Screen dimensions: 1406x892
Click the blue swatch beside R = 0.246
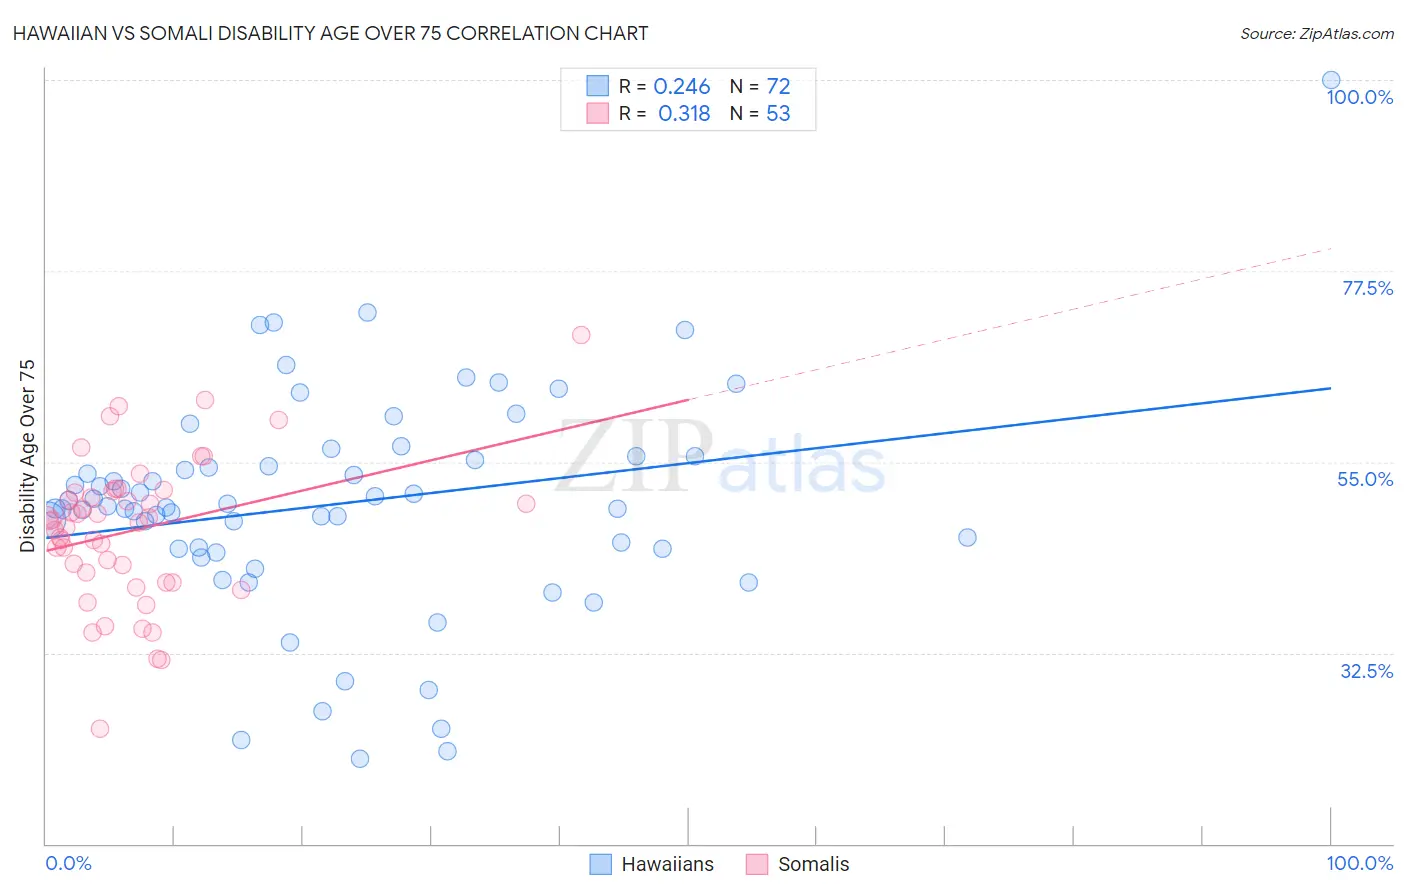coord(598,86)
